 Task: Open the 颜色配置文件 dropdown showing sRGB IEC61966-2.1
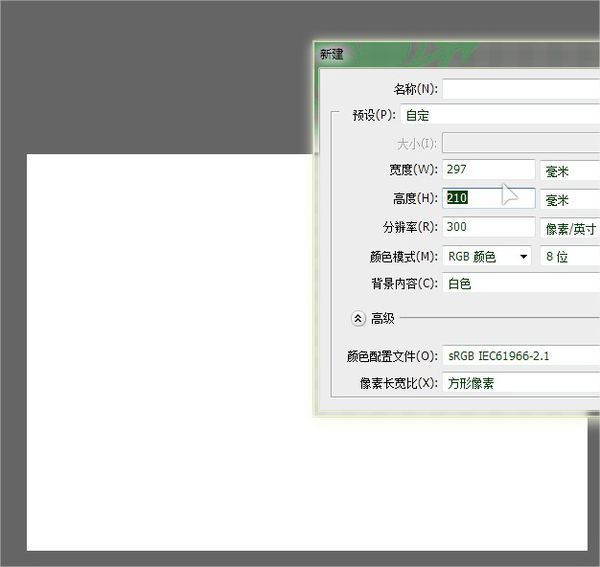point(521,355)
